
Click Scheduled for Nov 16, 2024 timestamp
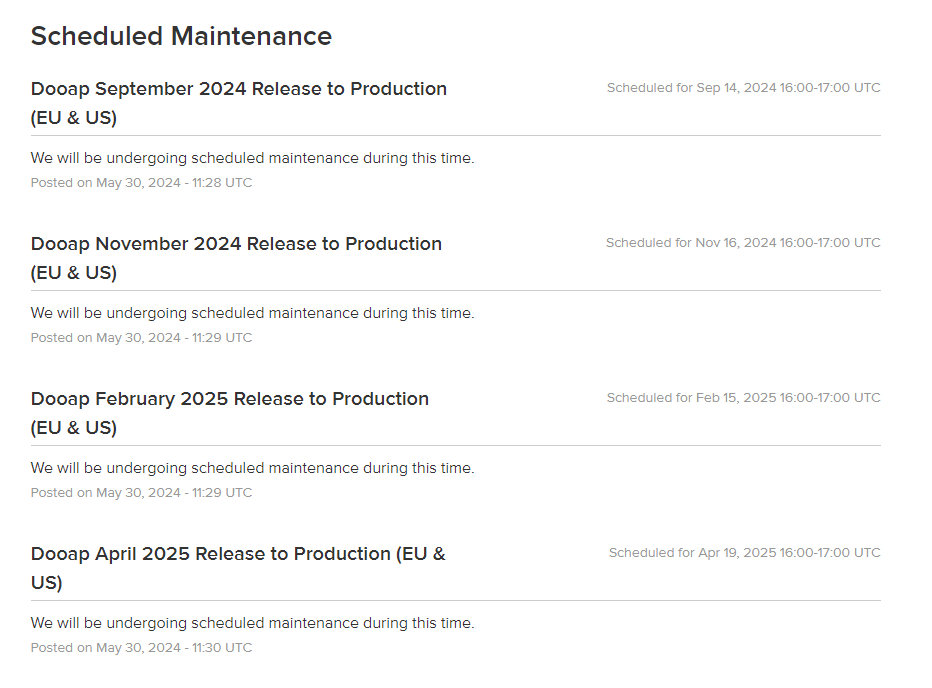click(743, 243)
